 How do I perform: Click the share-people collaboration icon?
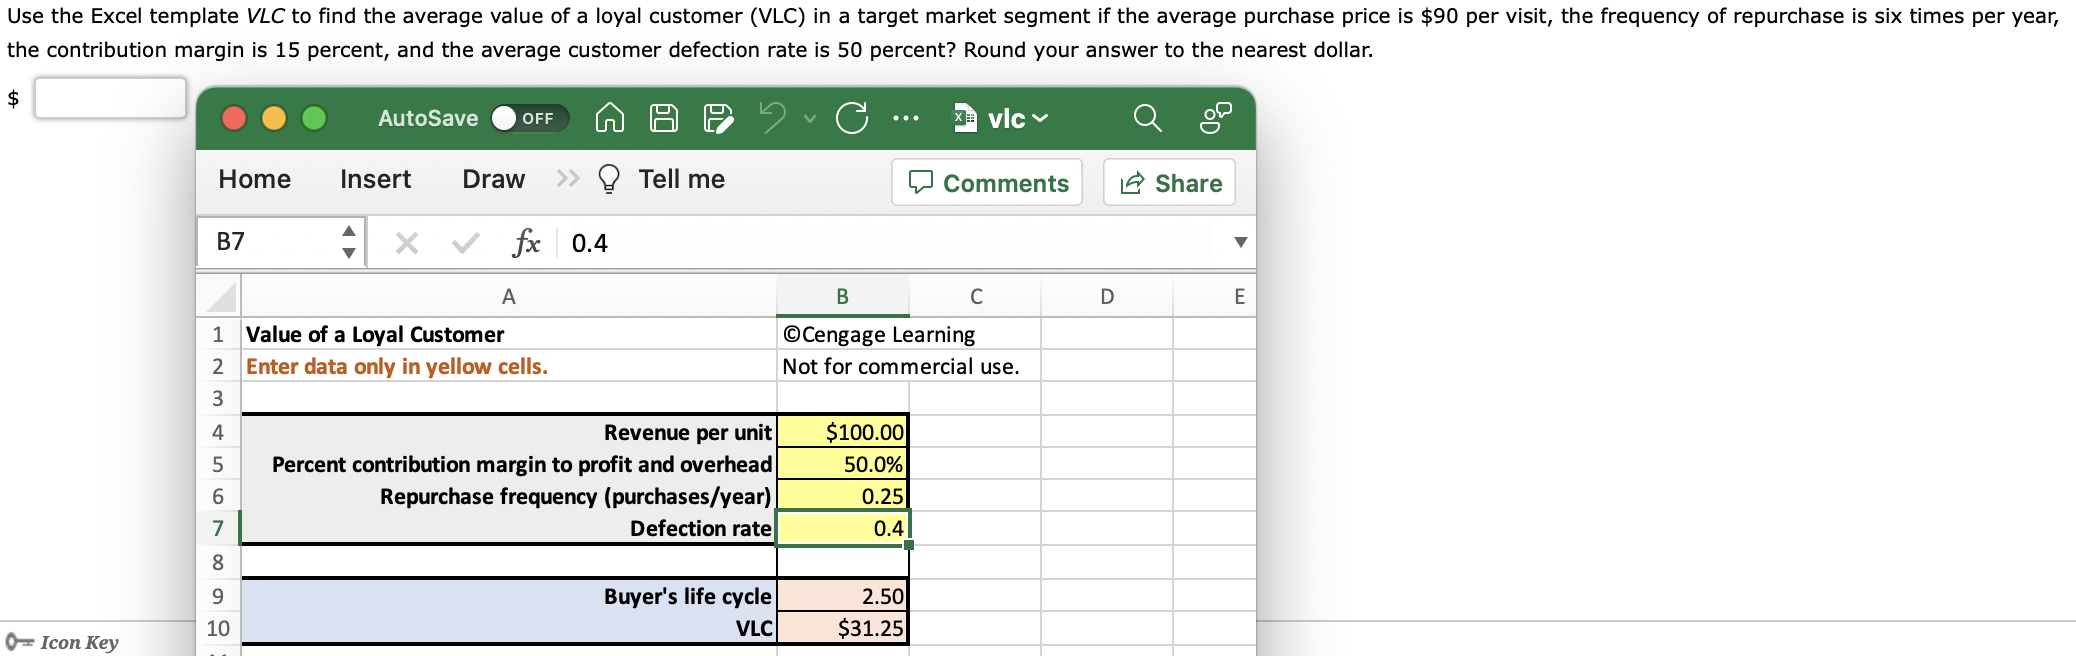[x=1215, y=118]
